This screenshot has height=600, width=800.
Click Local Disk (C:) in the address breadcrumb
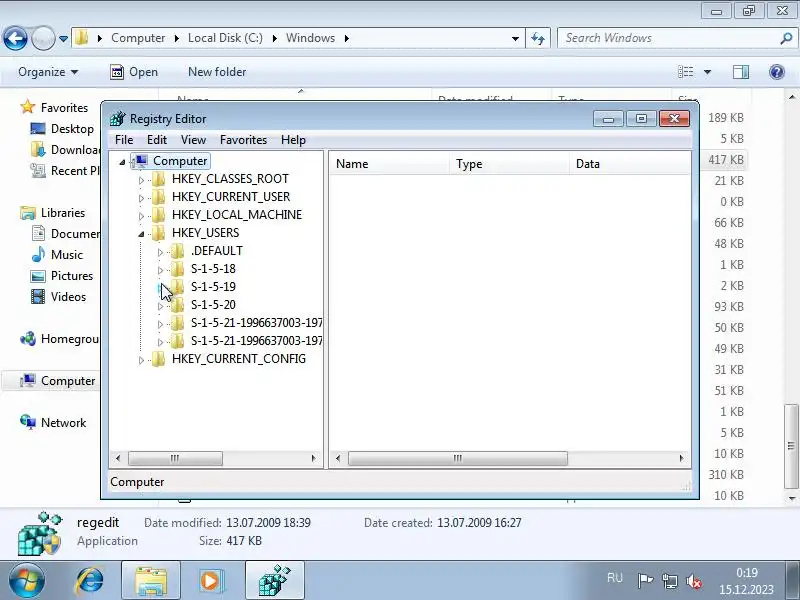point(225,38)
